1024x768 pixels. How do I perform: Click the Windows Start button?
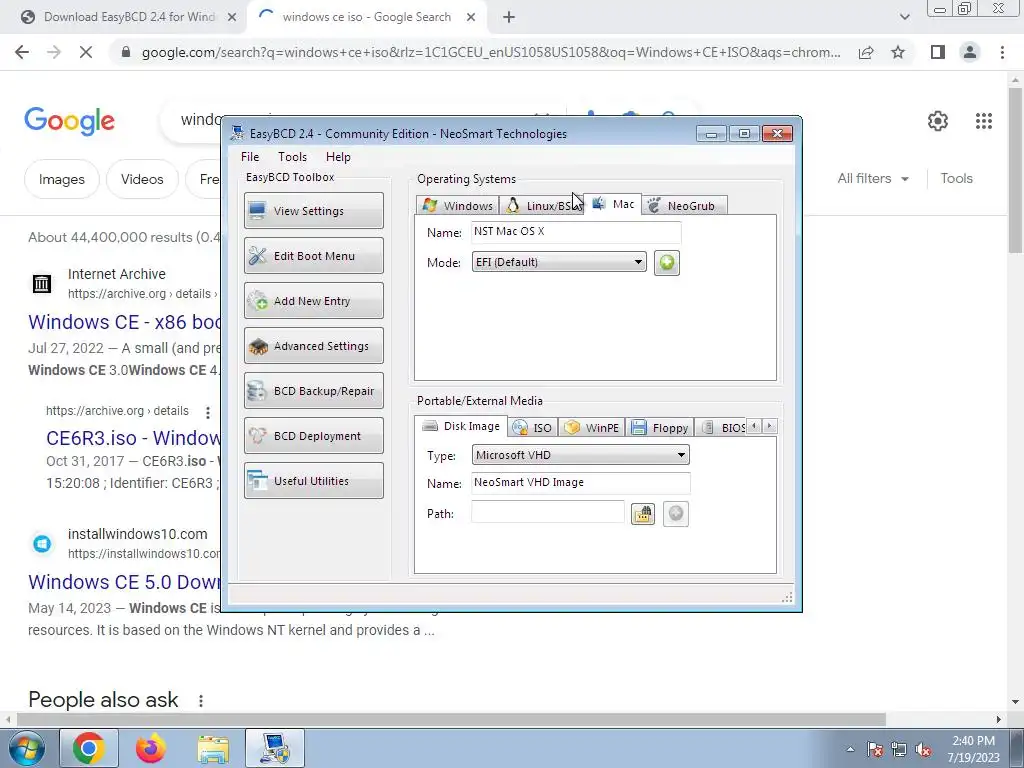[26, 748]
